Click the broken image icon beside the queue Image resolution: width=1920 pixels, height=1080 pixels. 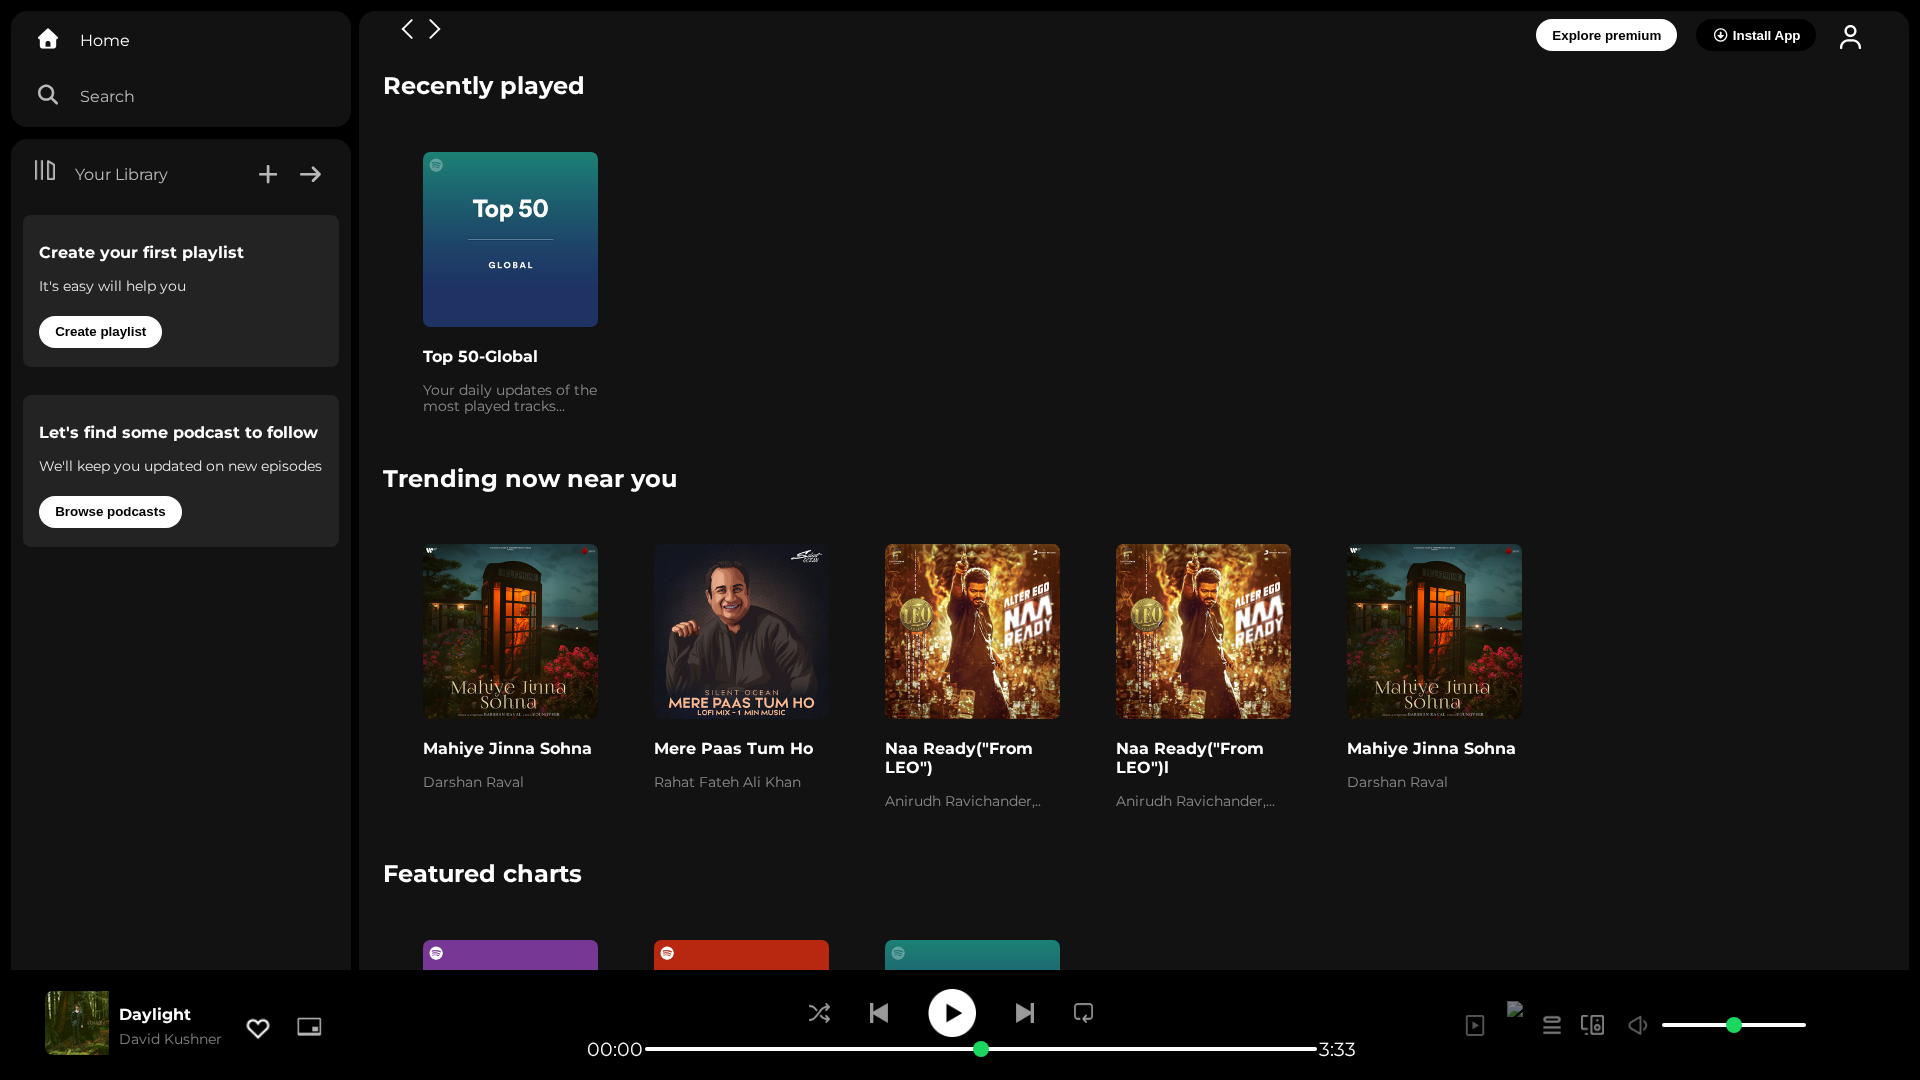(1515, 1010)
